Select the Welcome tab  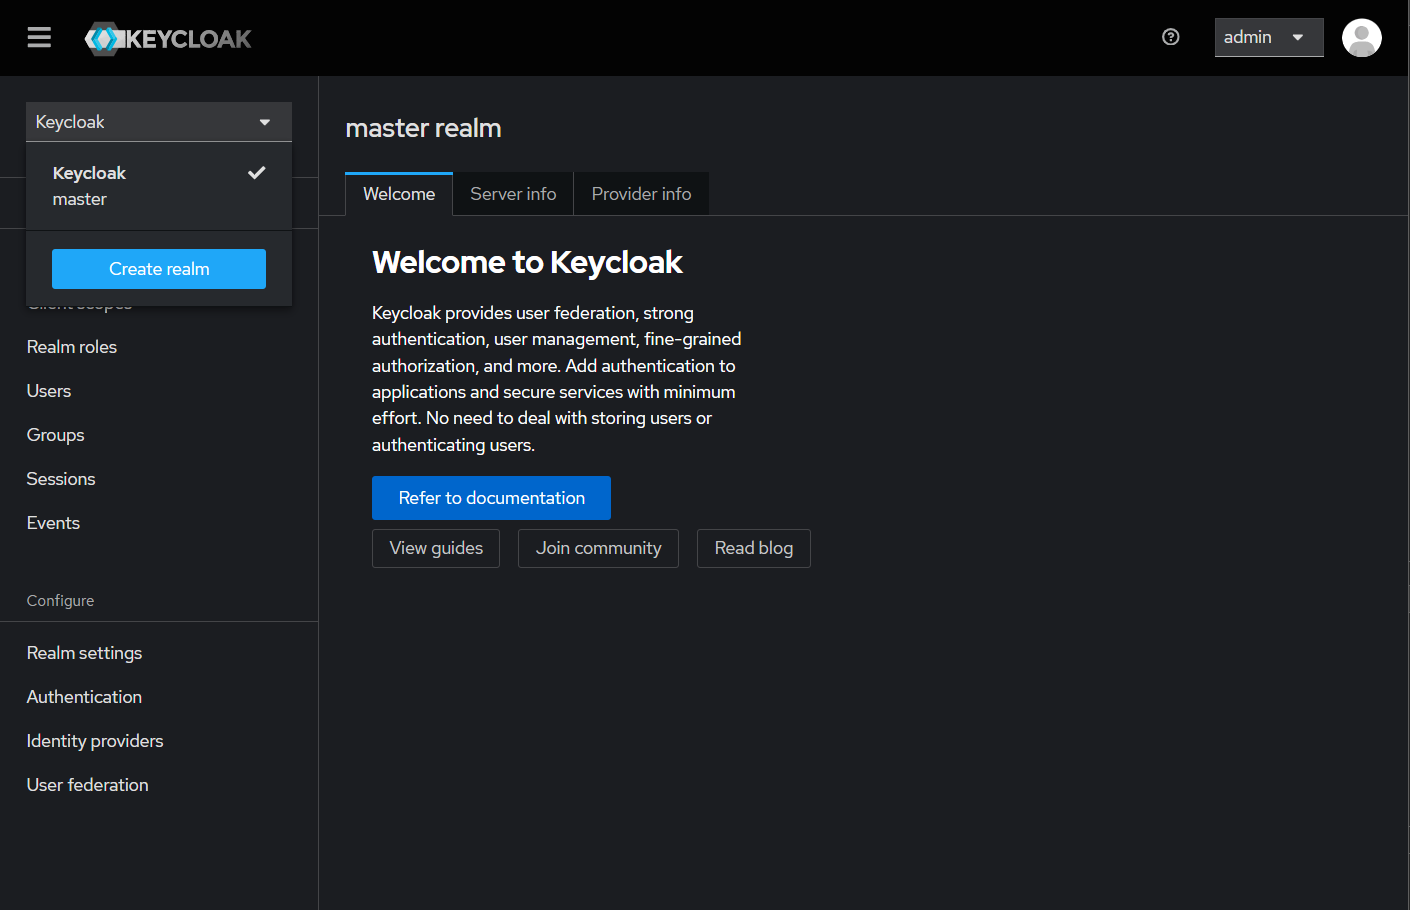click(398, 193)
